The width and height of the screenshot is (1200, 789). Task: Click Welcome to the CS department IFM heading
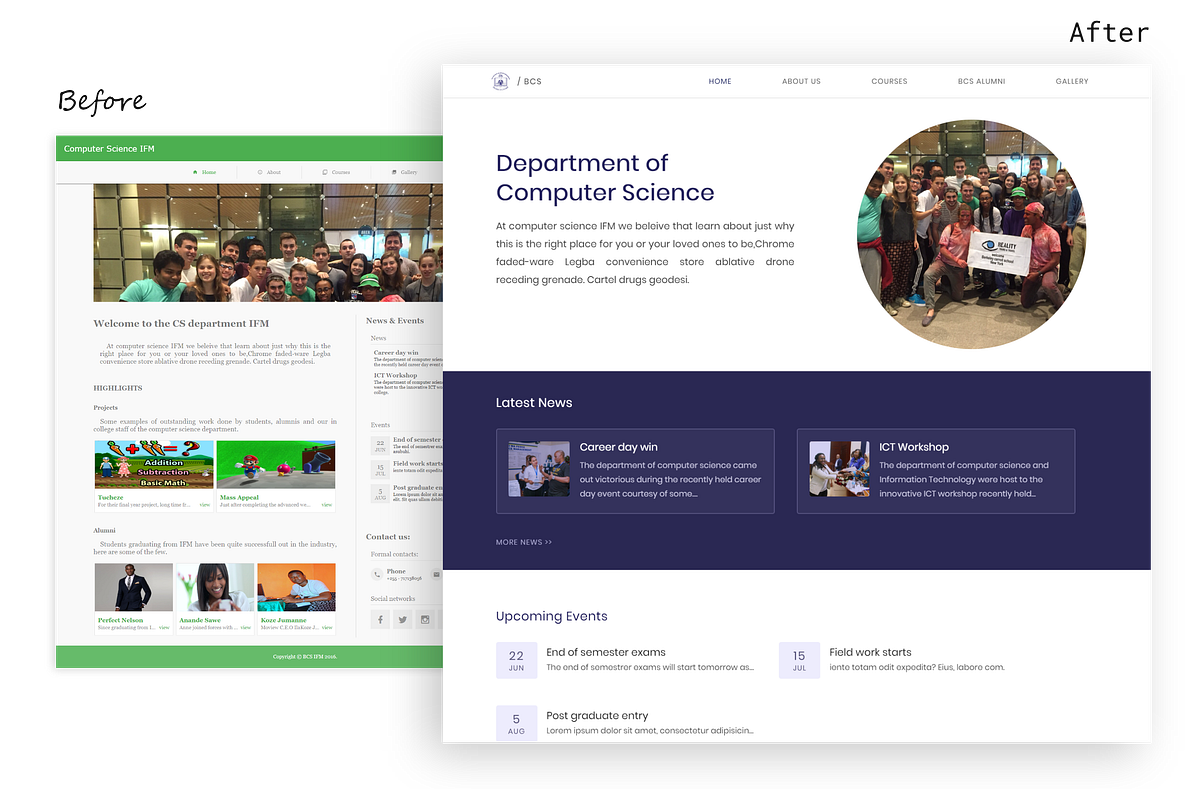(181, 324)
